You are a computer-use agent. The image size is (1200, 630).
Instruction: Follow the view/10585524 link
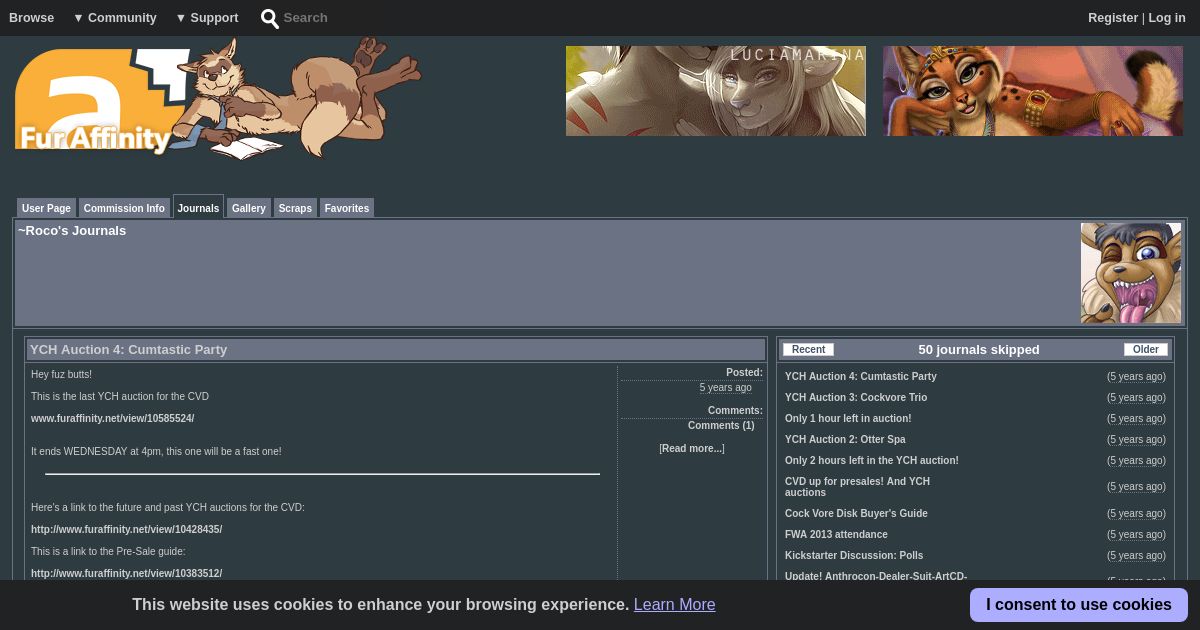[113, 419]
